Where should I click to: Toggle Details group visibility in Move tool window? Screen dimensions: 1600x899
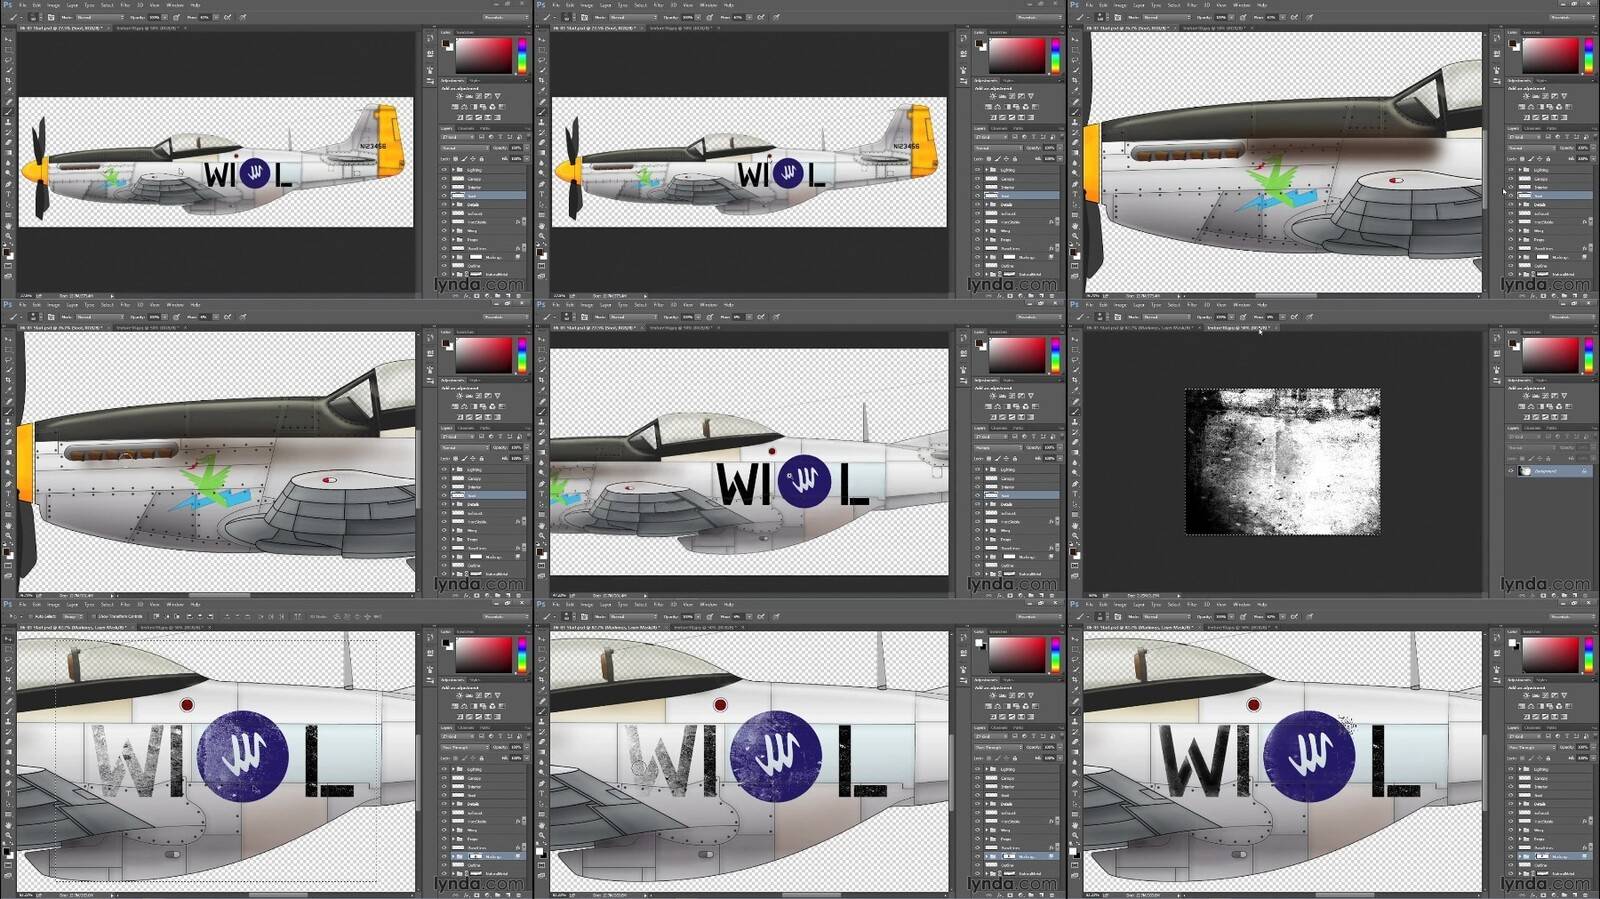click(445, 804)
